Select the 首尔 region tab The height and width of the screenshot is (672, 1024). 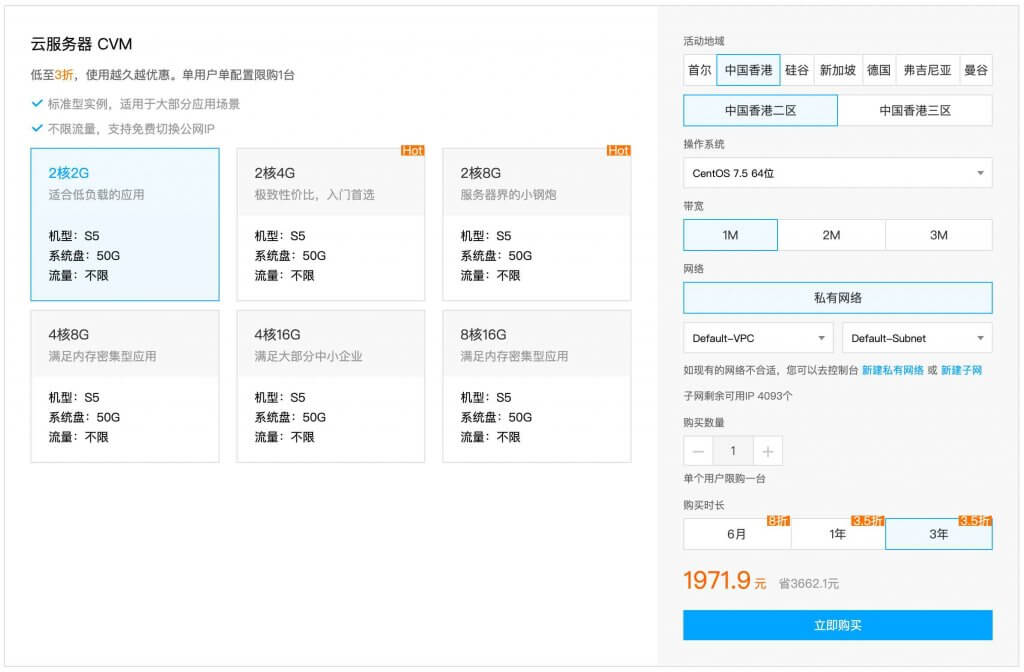tap(700, 70)
